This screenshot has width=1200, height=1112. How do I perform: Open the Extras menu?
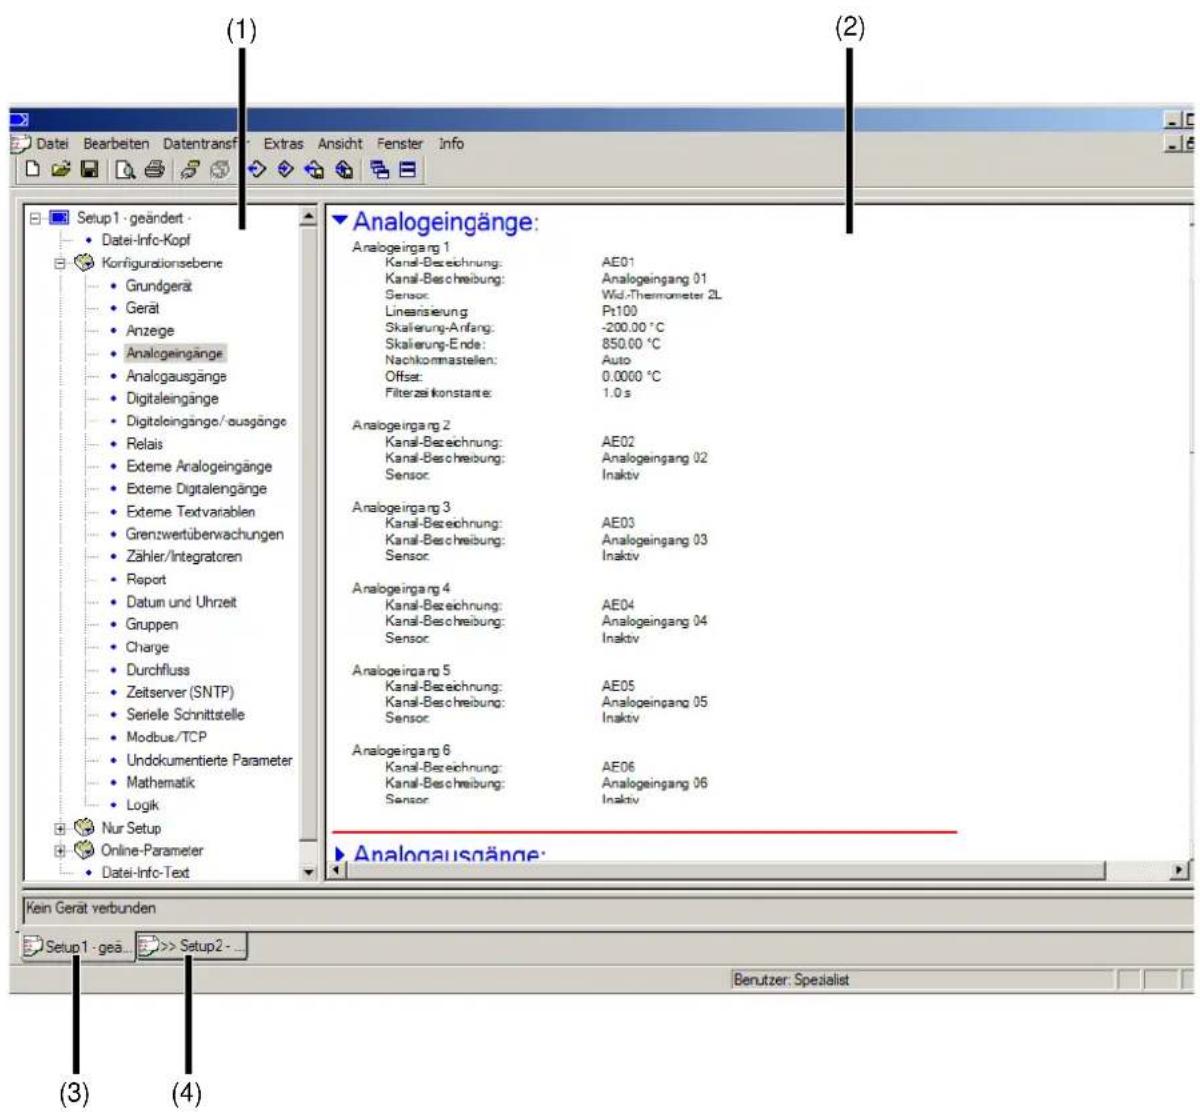coord(283,144)
